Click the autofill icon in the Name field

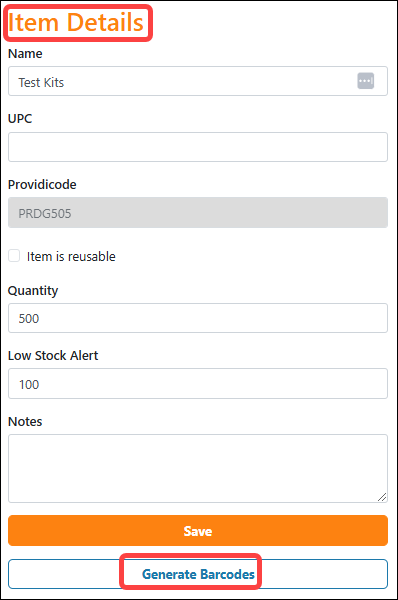point(365,81)
